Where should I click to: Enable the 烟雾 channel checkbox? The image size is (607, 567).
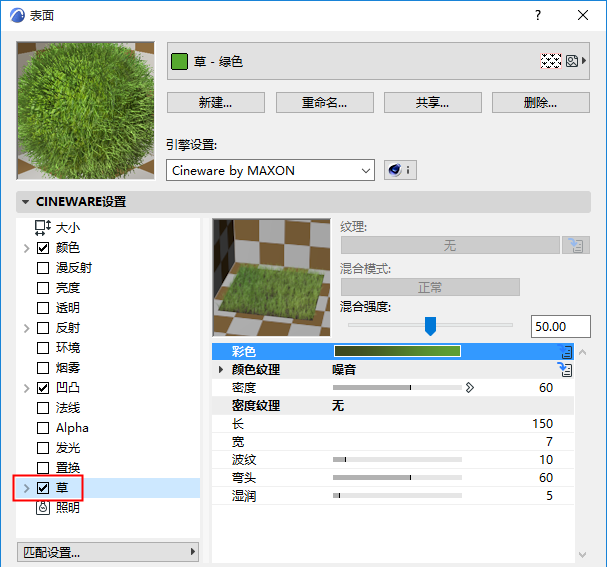click(x=43, y=368)
